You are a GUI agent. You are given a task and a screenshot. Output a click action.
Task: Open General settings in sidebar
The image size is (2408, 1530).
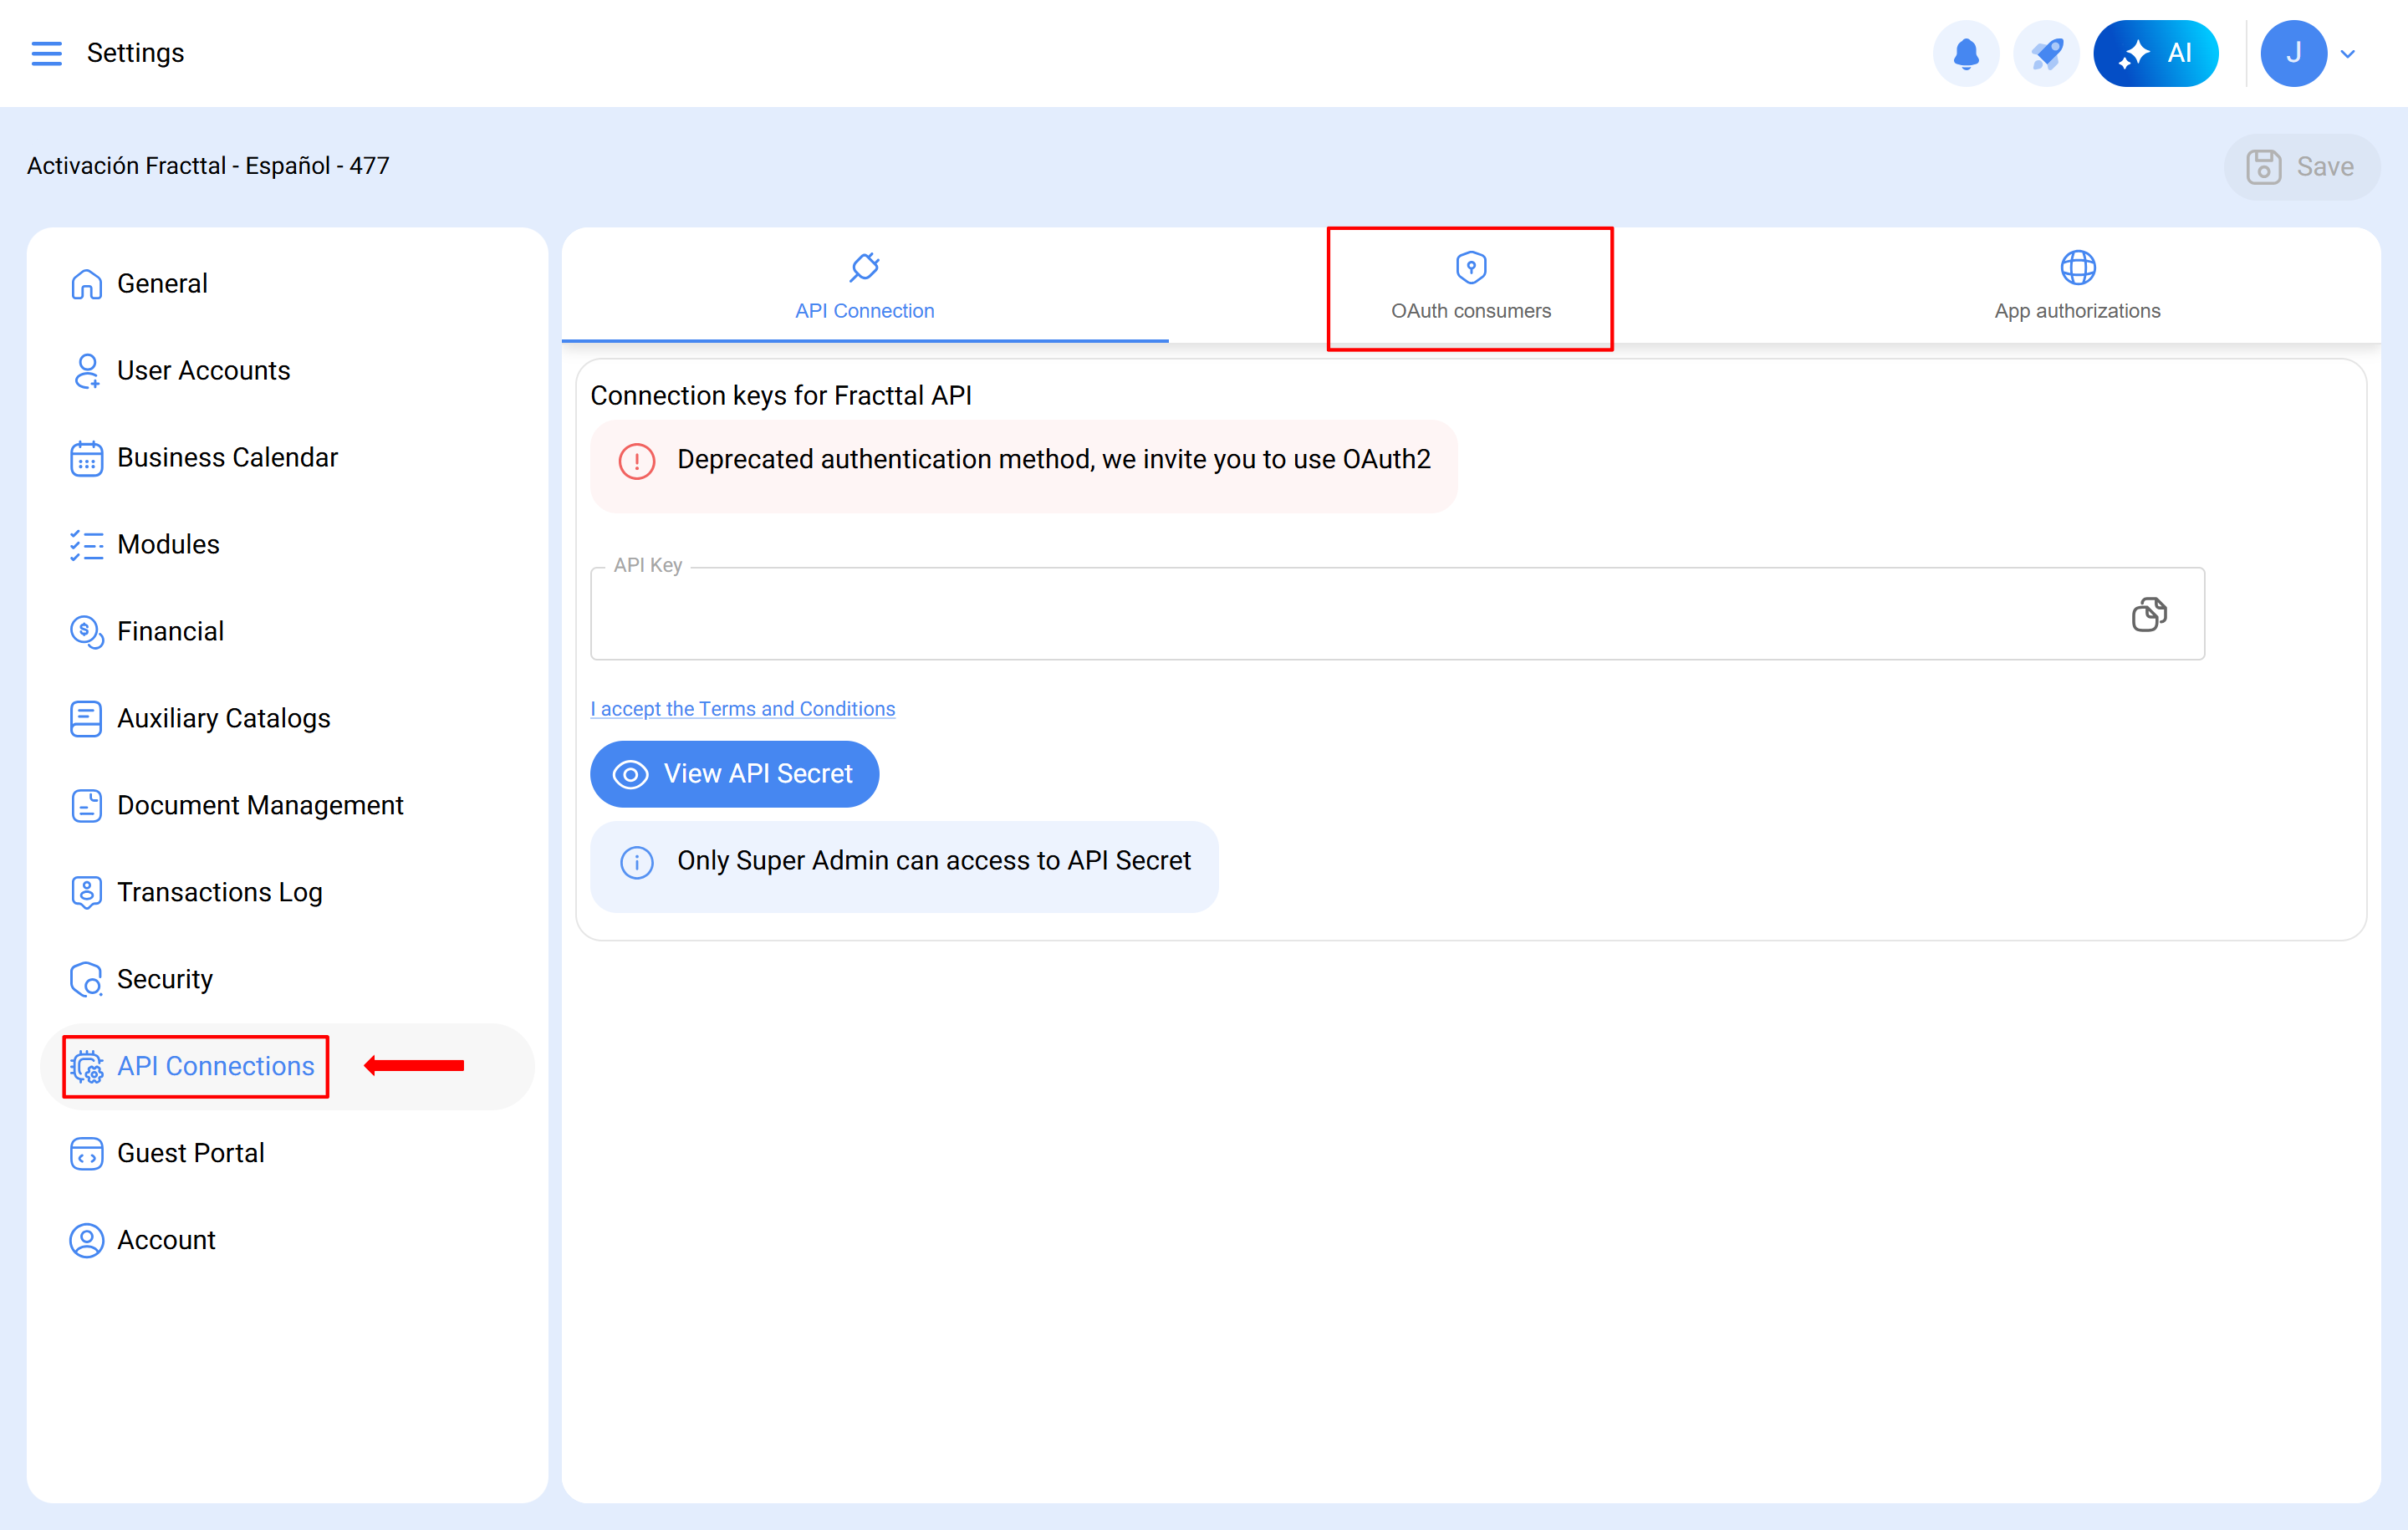click(x=161, y=284)
